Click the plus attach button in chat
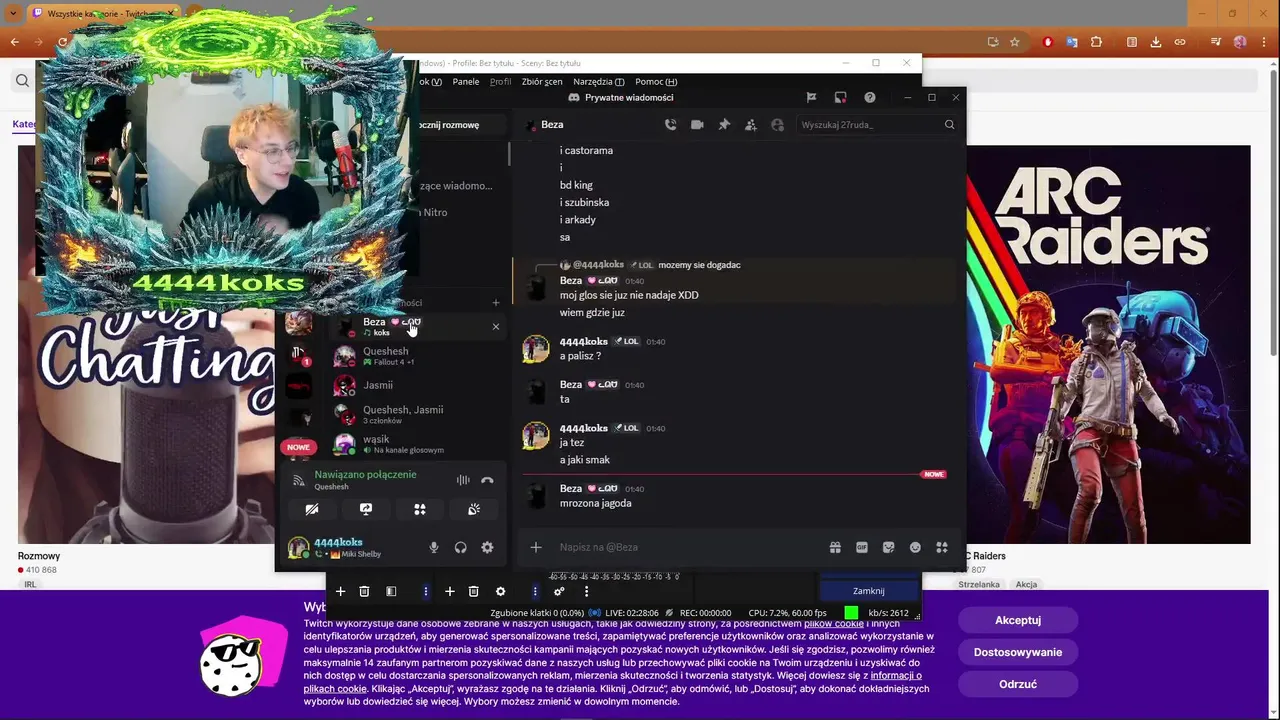The width and height of the screenshot is (1280, 720). (x=536, y=547)
